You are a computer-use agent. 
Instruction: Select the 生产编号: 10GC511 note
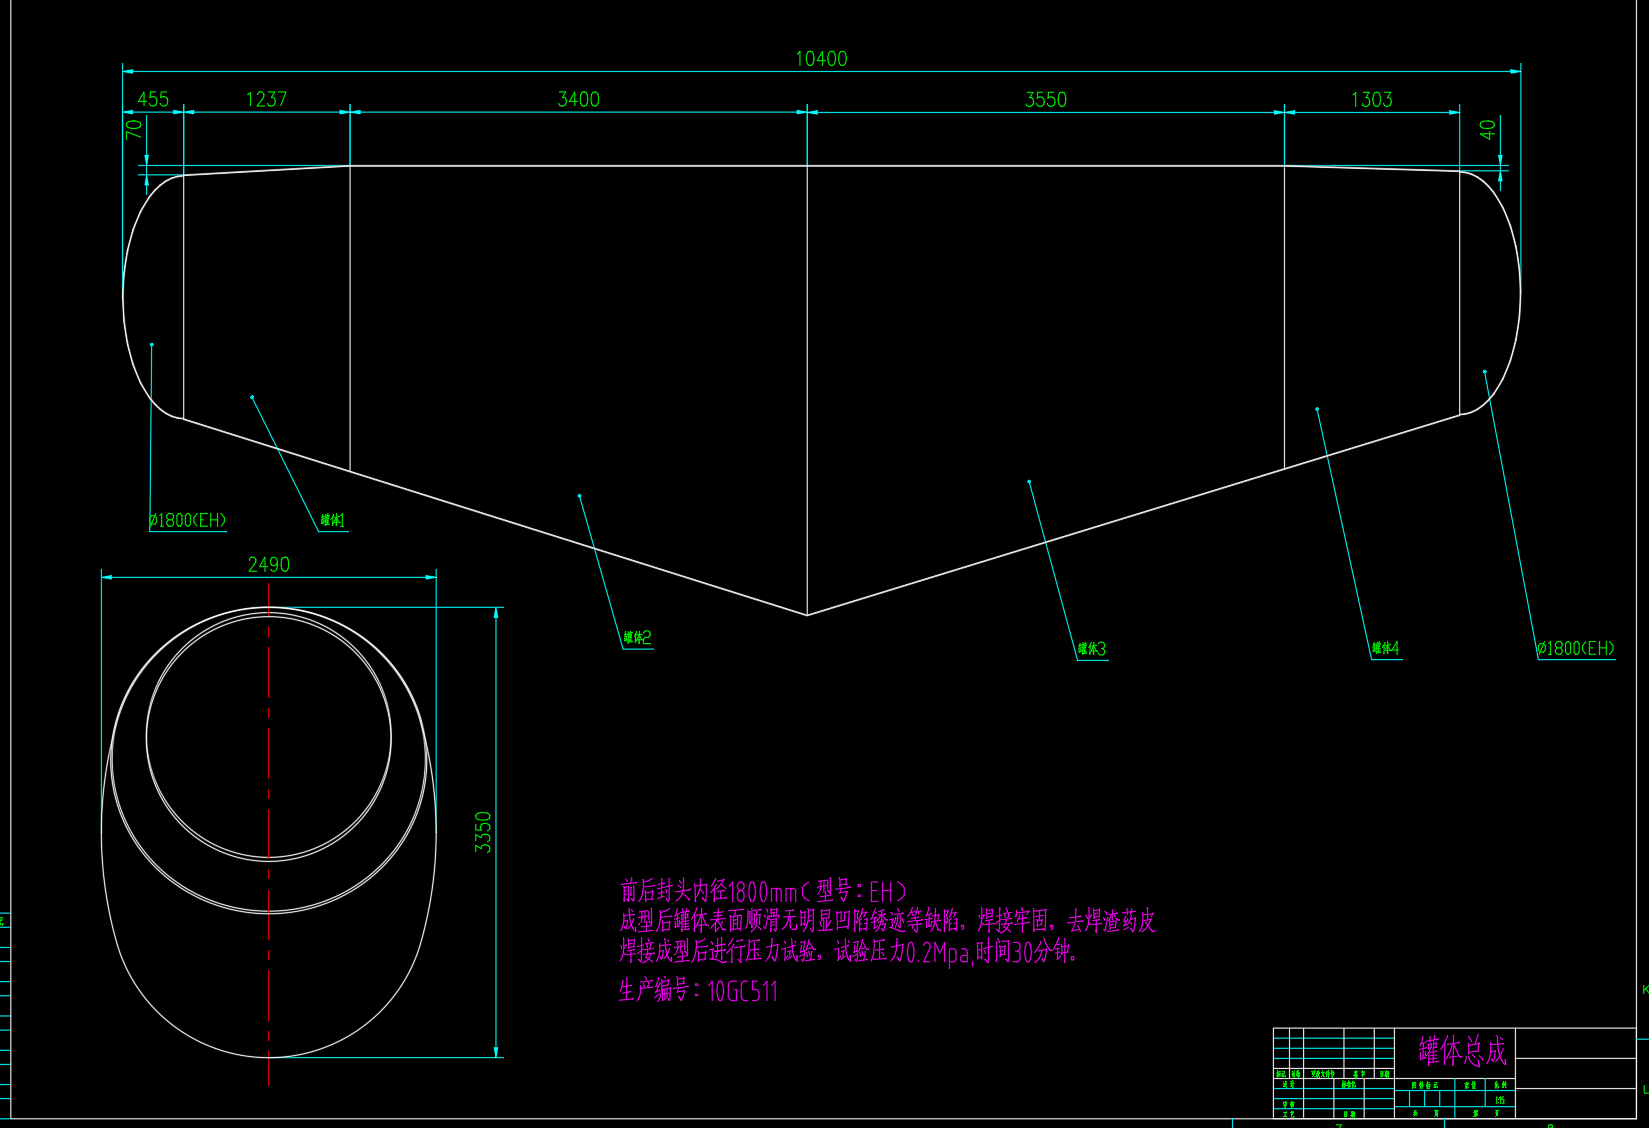point(698,991)
